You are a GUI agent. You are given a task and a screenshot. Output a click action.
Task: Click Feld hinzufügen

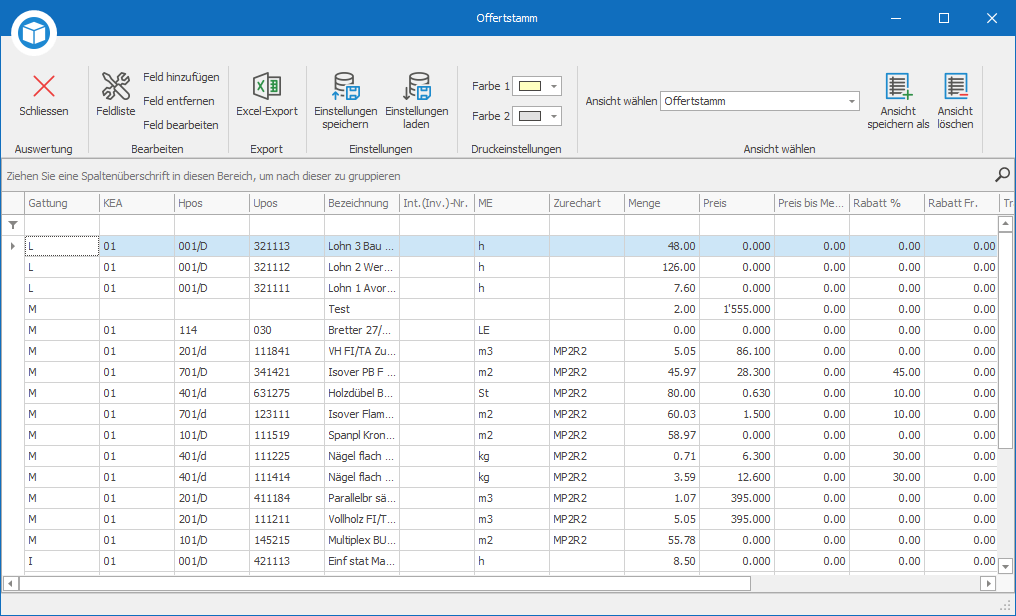point(181,77)
